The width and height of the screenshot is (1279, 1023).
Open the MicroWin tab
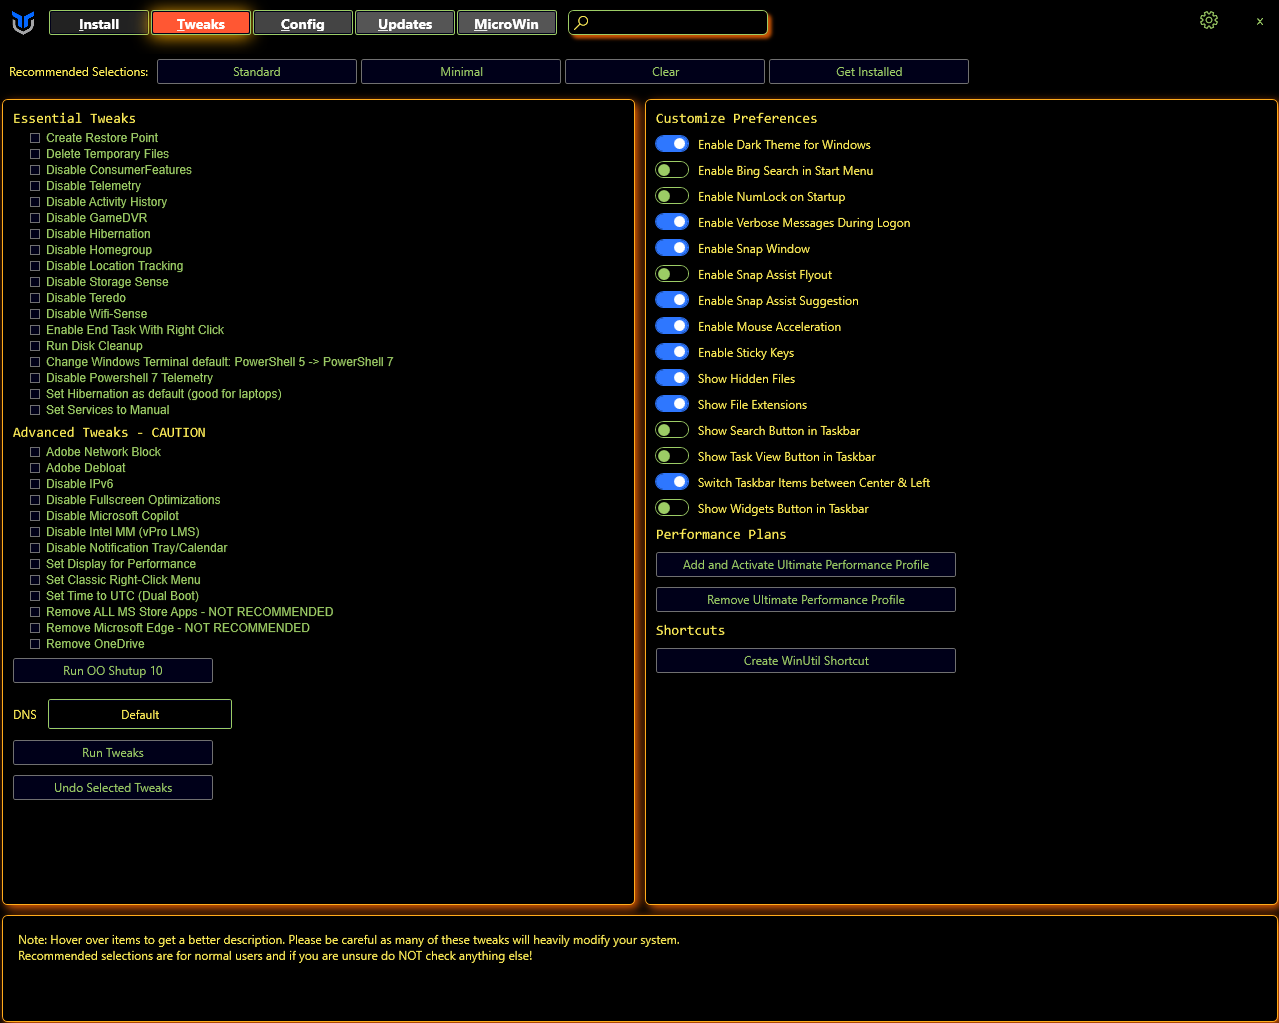(506, 22)
